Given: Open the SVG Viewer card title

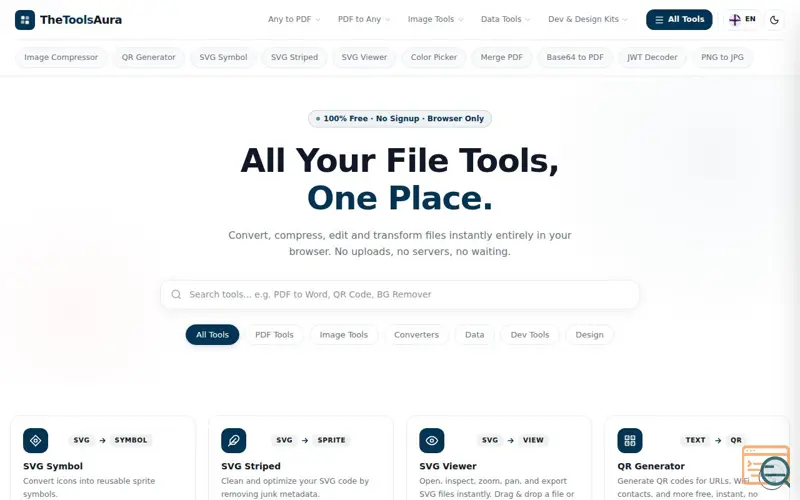Looking at the screenshot, I should 448,466.
